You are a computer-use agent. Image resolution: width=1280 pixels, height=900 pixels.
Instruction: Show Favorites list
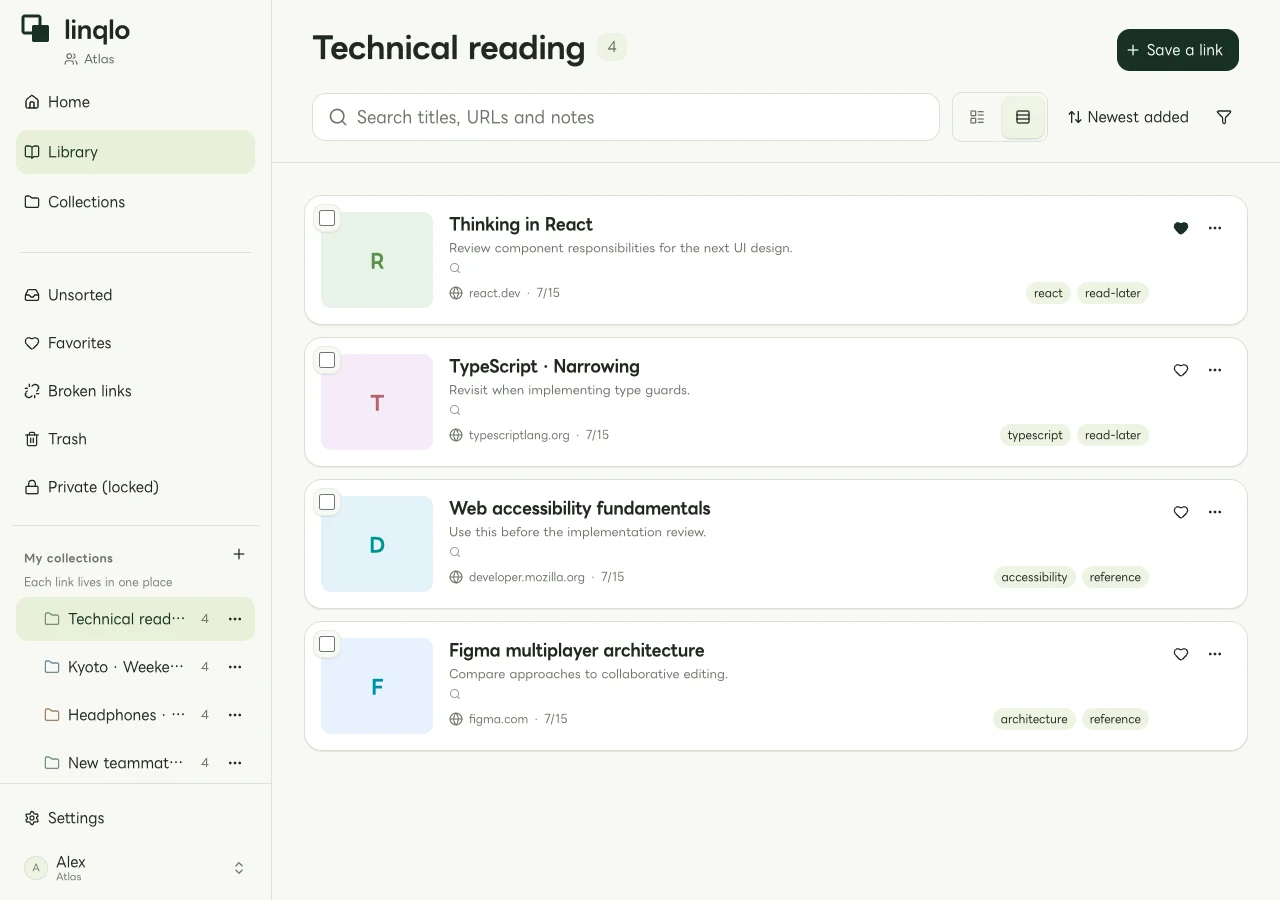point(135,343)
